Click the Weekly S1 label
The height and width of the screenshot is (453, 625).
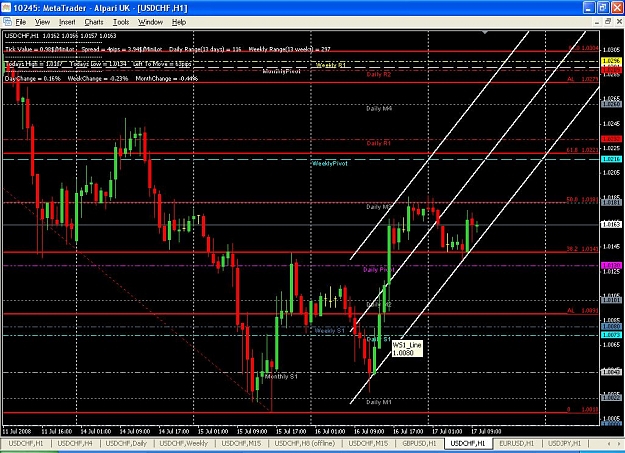329,331
